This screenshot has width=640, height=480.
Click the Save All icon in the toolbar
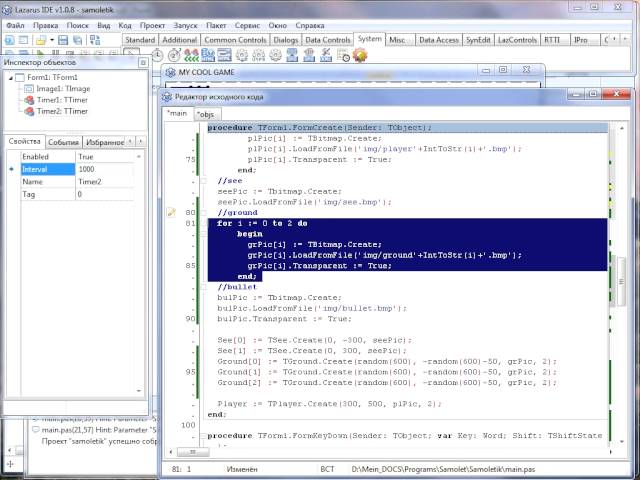coord(77,40)
